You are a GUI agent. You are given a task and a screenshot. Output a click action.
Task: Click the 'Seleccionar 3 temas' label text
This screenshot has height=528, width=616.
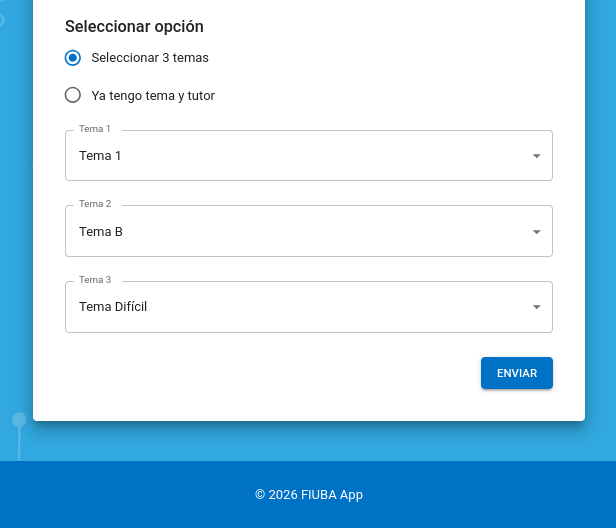(150, 58)
